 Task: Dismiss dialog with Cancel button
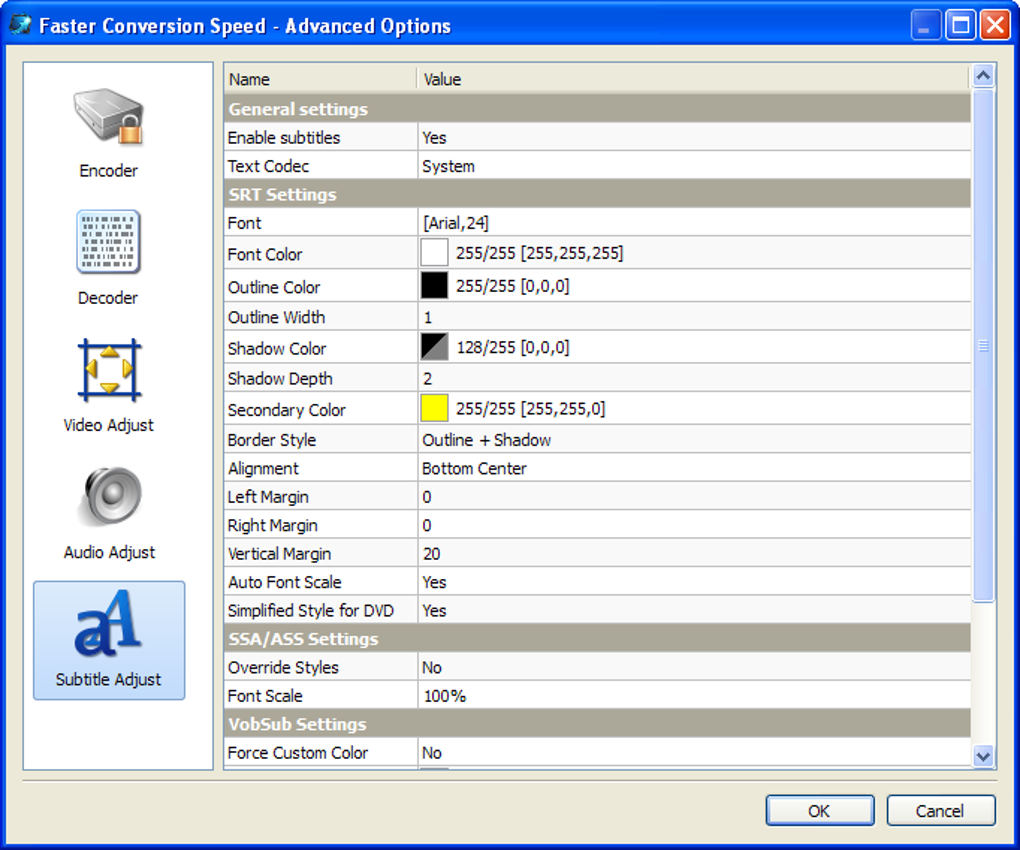pyautogui.click(x=940, y=810)
